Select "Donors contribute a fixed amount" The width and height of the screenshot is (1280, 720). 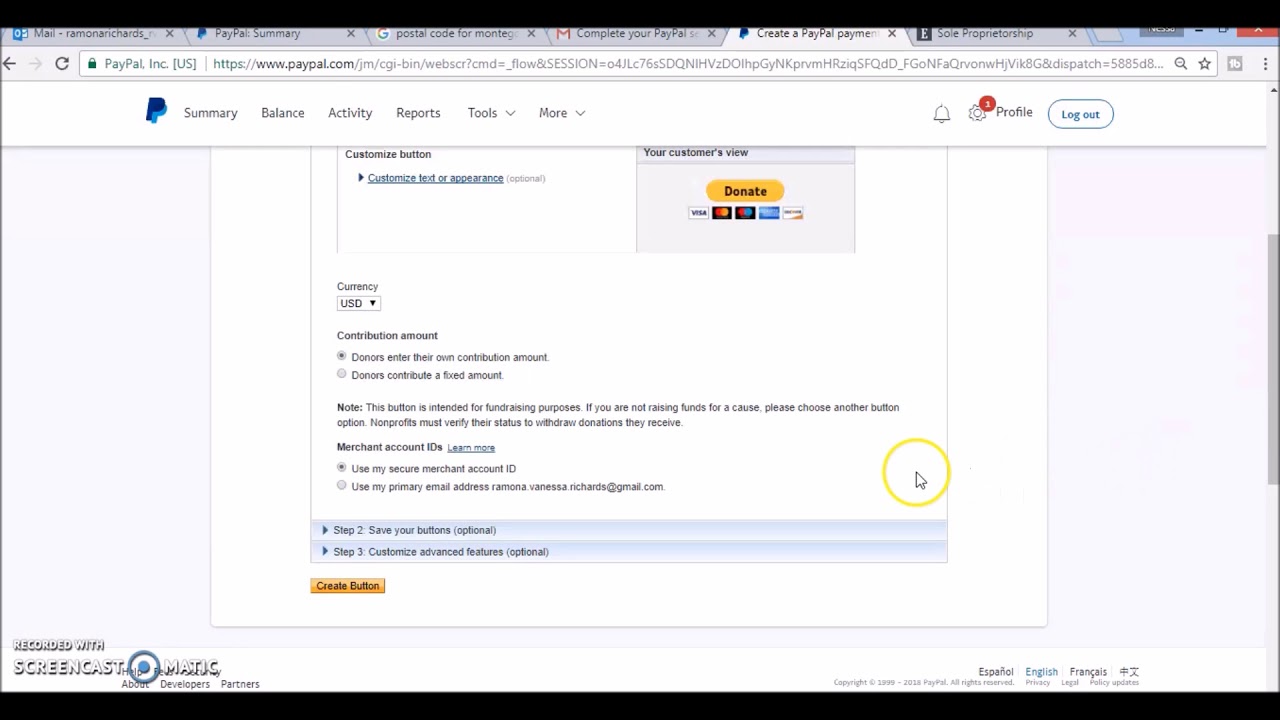[342, 374]
